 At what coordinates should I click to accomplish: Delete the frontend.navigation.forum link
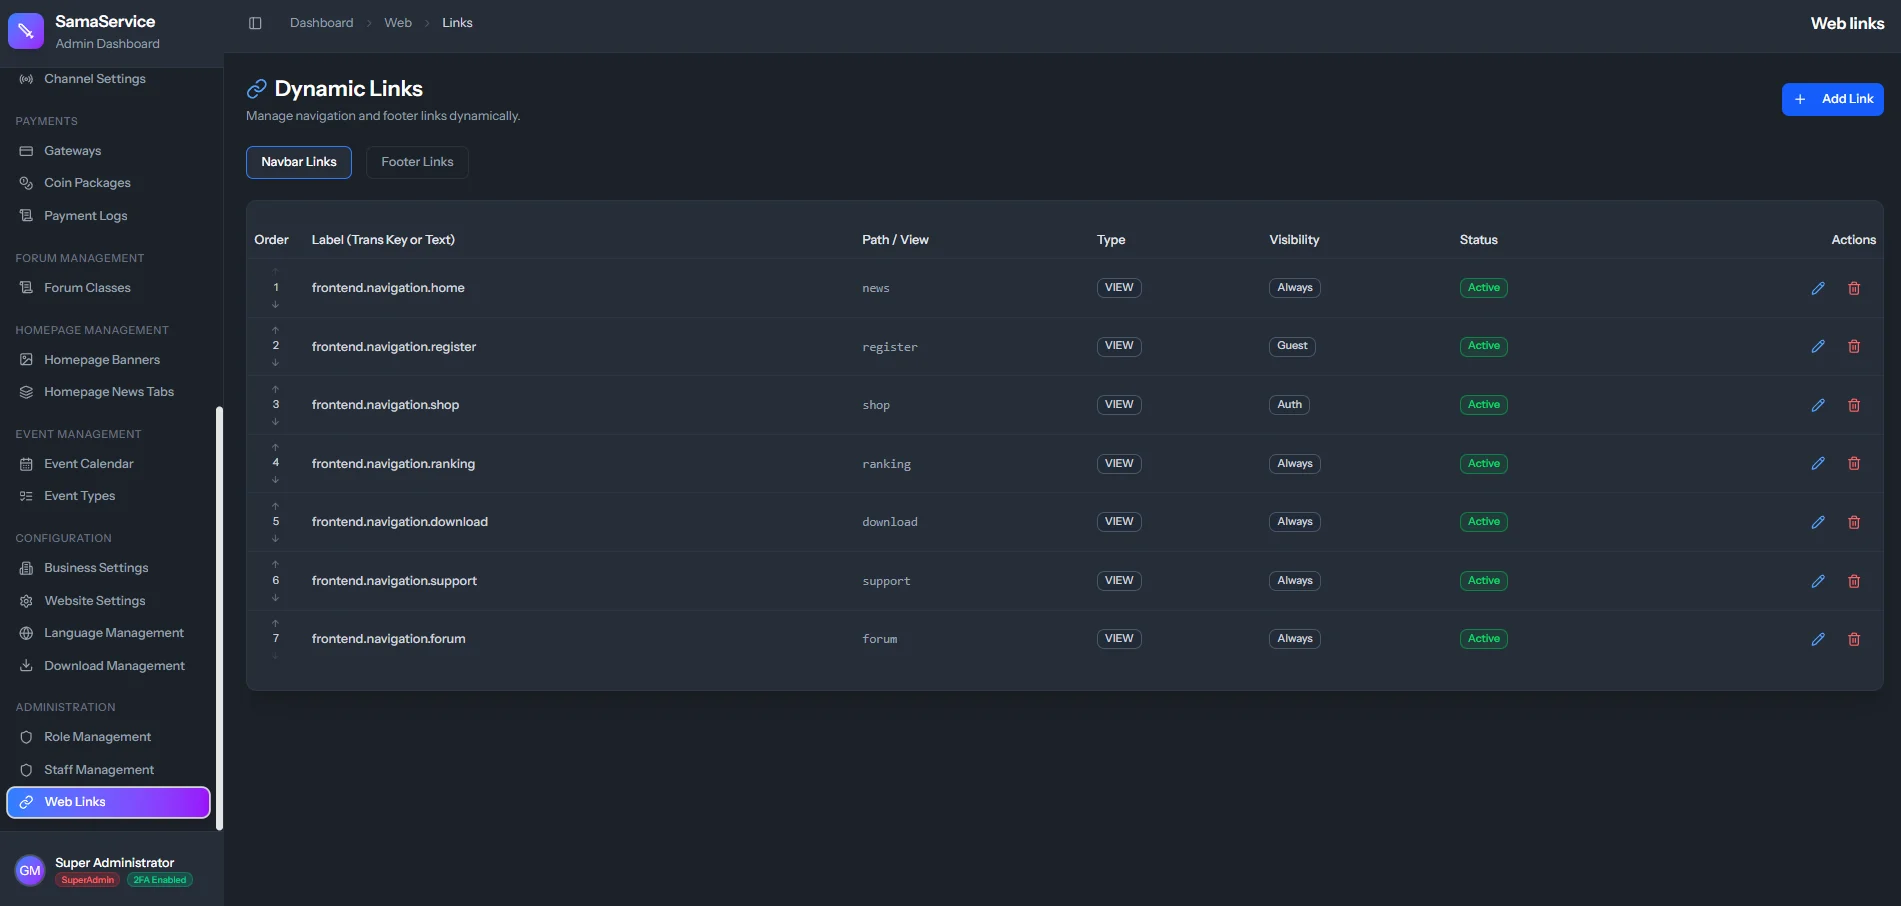(x=1854, y=639)
